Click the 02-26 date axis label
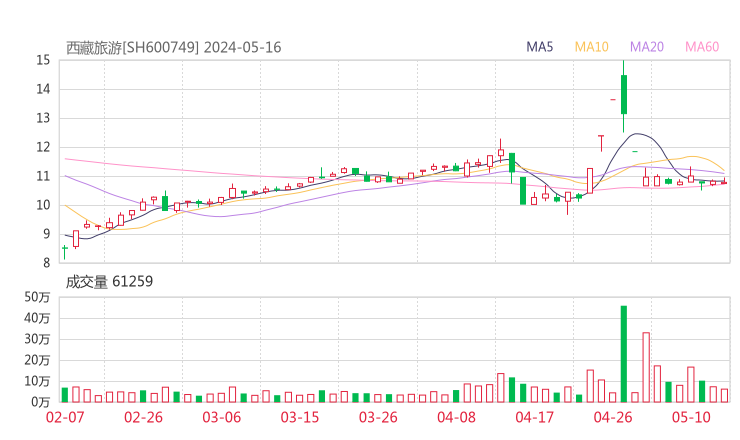This screenshot has width=740, height=440. [x=143, y=417]
